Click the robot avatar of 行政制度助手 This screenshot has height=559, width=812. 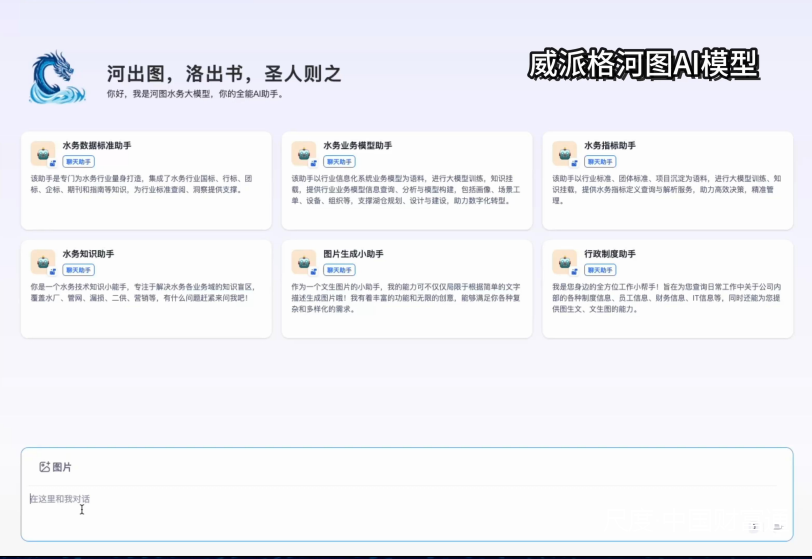(565, 261)
